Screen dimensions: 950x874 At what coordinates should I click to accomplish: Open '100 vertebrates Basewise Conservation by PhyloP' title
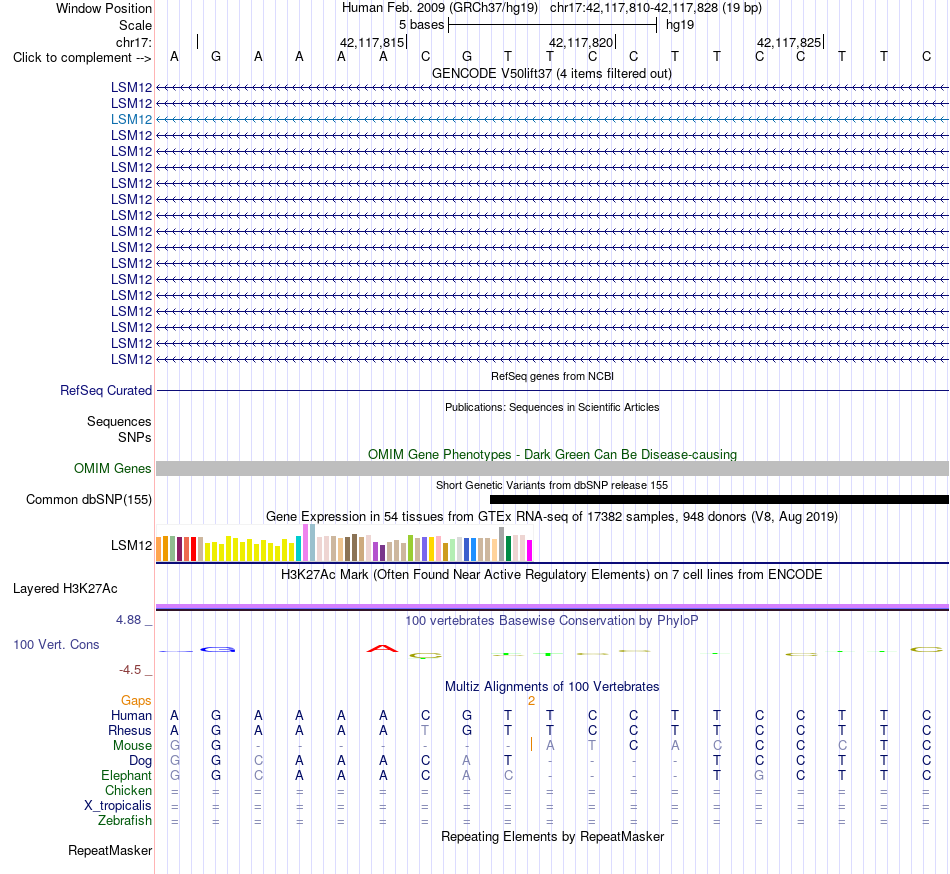552,620
